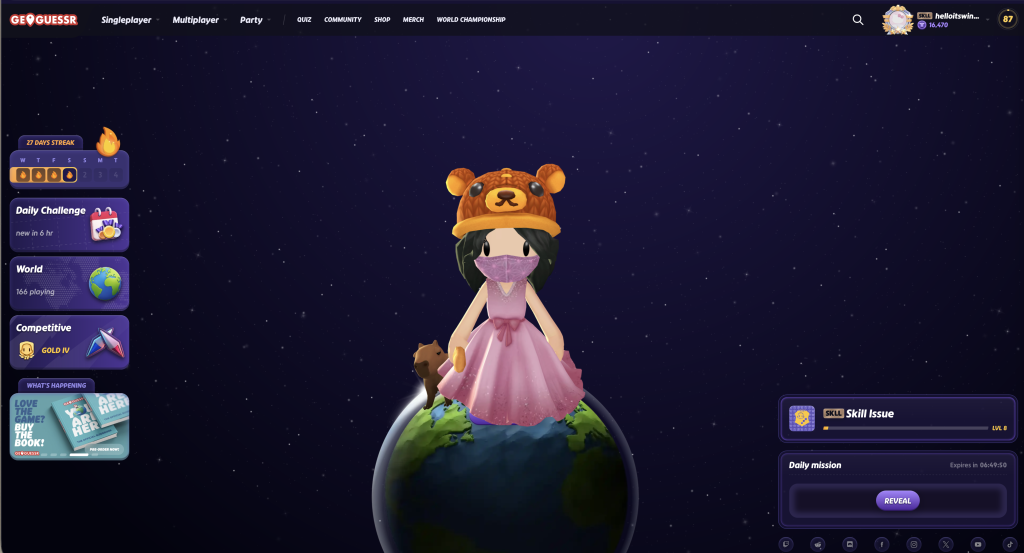
Task: Click the Reveal daily mission button
Action: point(897,501)
